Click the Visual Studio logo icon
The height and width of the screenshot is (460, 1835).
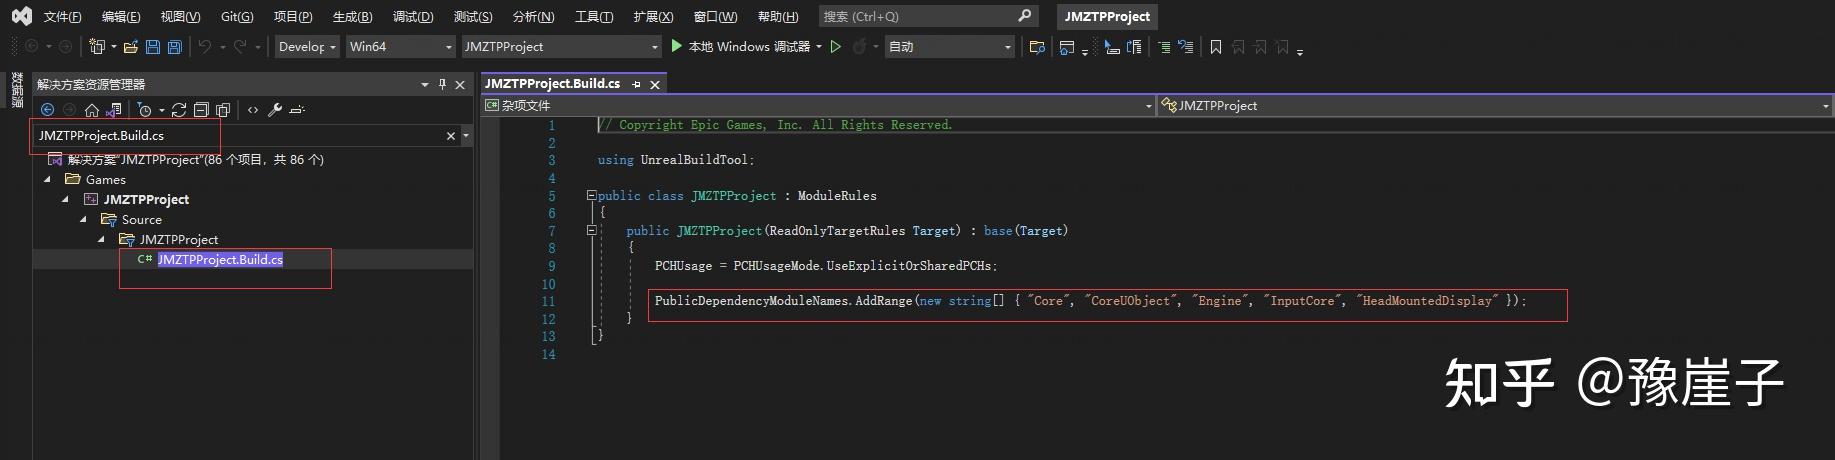pos(21,16)
